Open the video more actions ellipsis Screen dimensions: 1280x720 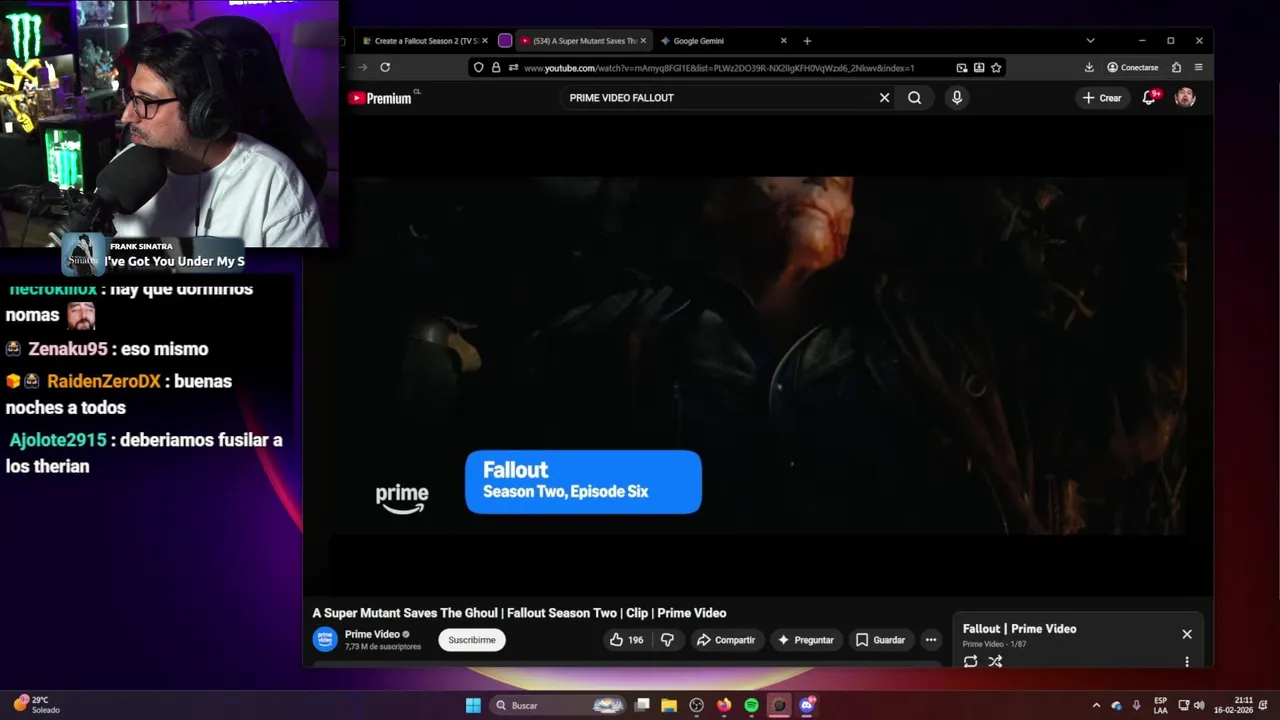pos(931,640)
